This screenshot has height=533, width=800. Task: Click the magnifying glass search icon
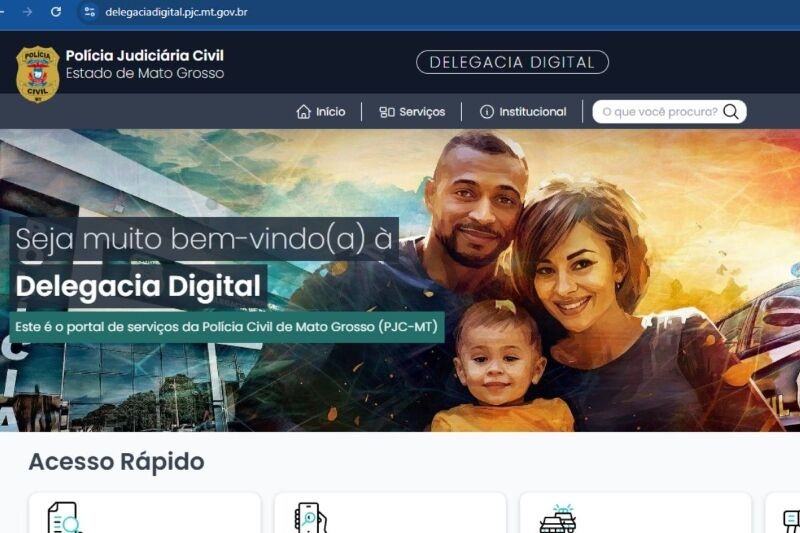tap(731, 112)
